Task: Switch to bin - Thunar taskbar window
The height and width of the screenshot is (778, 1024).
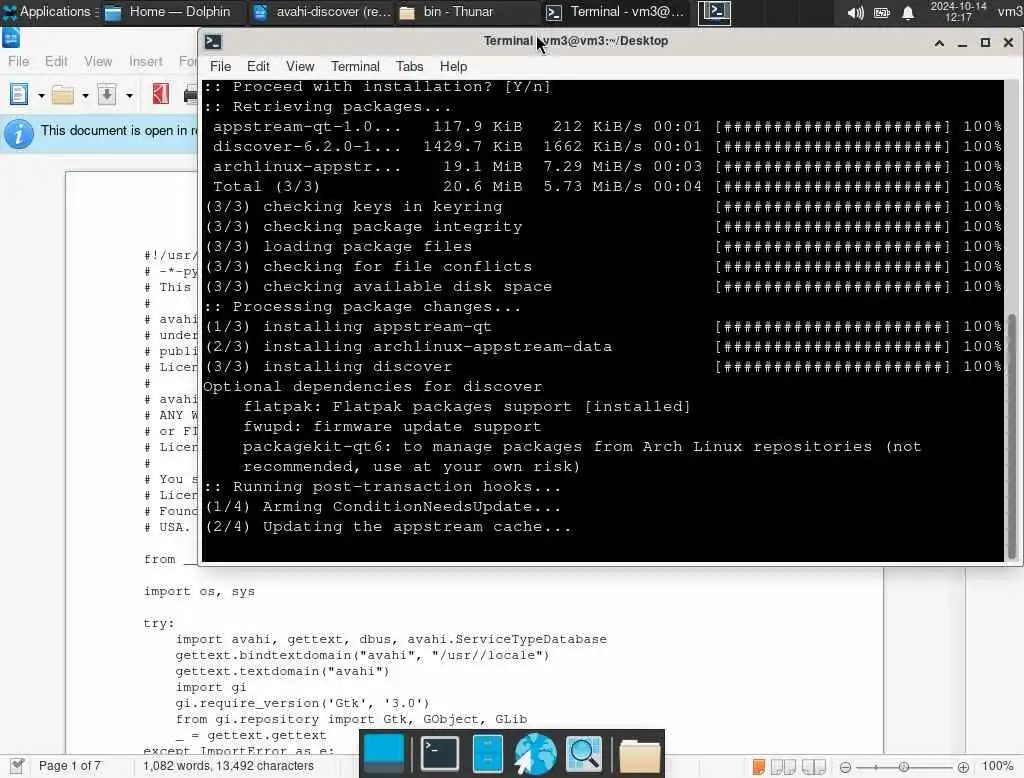Action: pos(466,12)
